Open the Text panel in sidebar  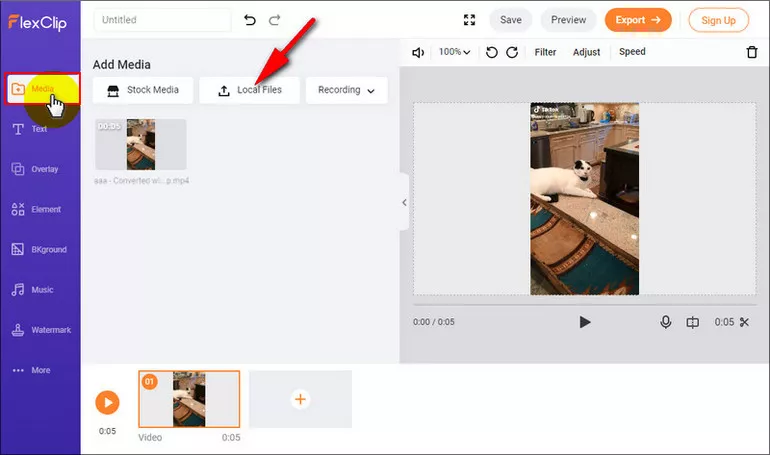pyautogui.click(x=29, y=129)
